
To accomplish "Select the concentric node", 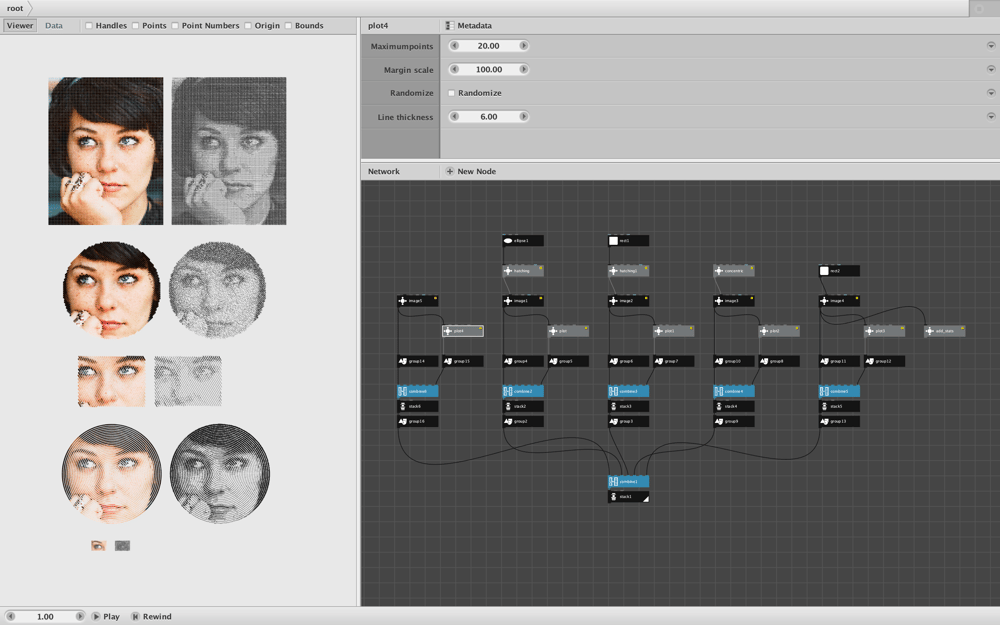I will click(733, 270).
